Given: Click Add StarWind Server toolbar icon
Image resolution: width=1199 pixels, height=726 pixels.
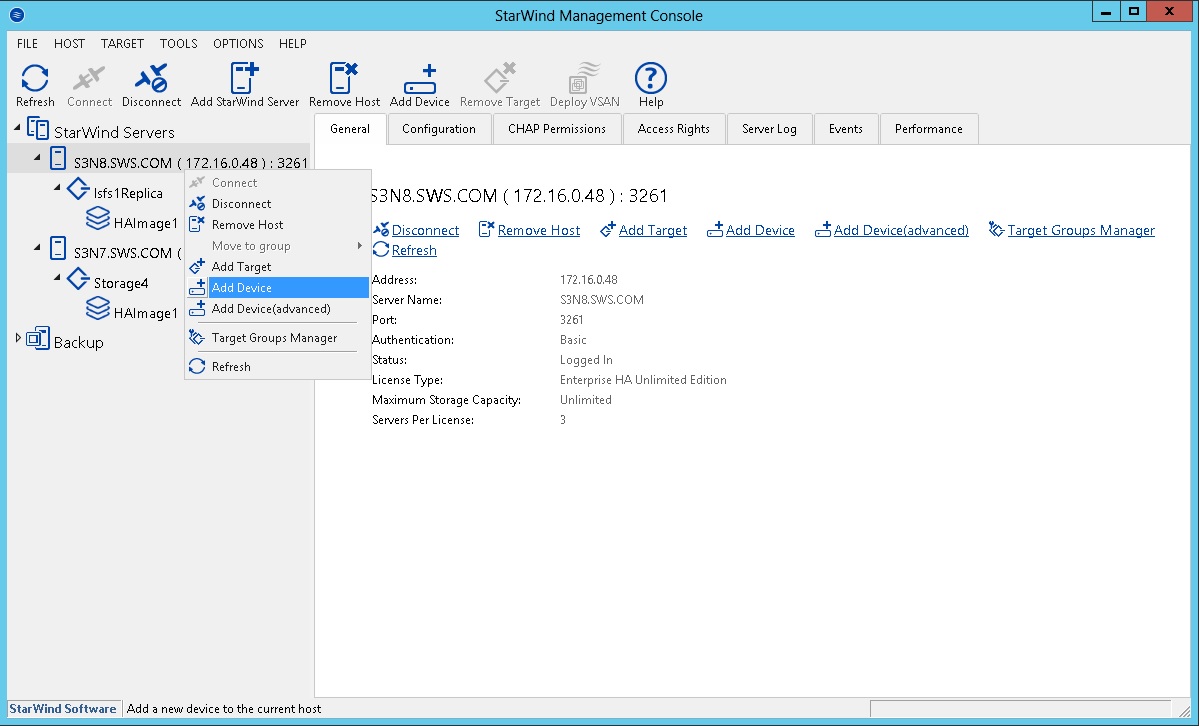Looking at the screenshot, I should click(245, 78).
